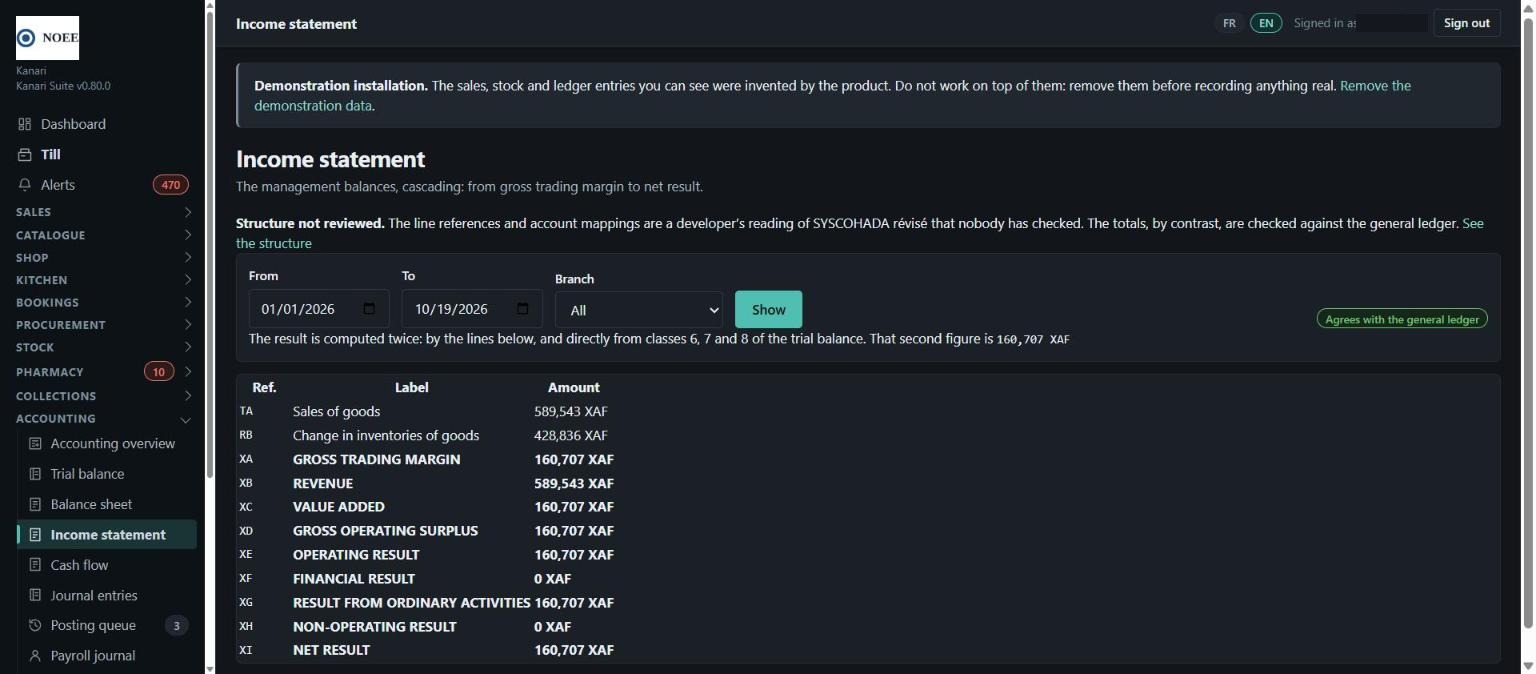This screenshot has width=1536, height=674.
Task: Click the Balance sheet icon
Action: [x=35, y=505]
